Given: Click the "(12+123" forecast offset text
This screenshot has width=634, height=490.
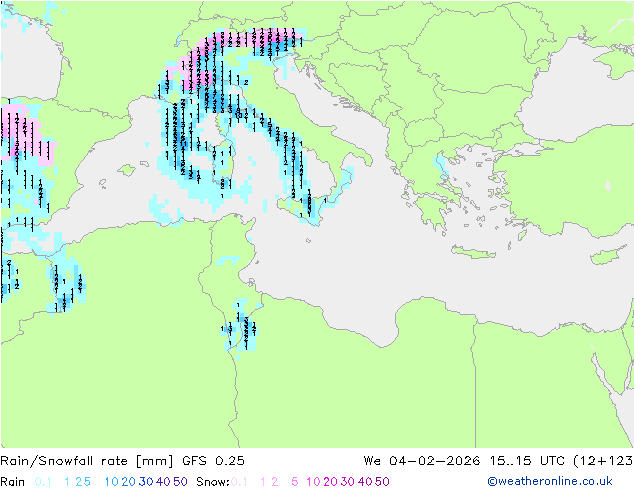Looking at the screenshot, I should (603, 461).
